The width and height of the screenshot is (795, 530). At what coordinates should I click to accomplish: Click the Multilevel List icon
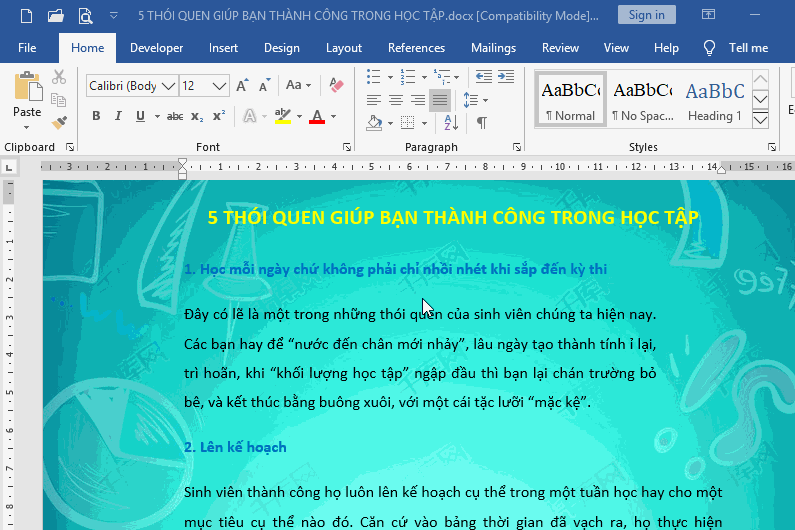[442, 77]
